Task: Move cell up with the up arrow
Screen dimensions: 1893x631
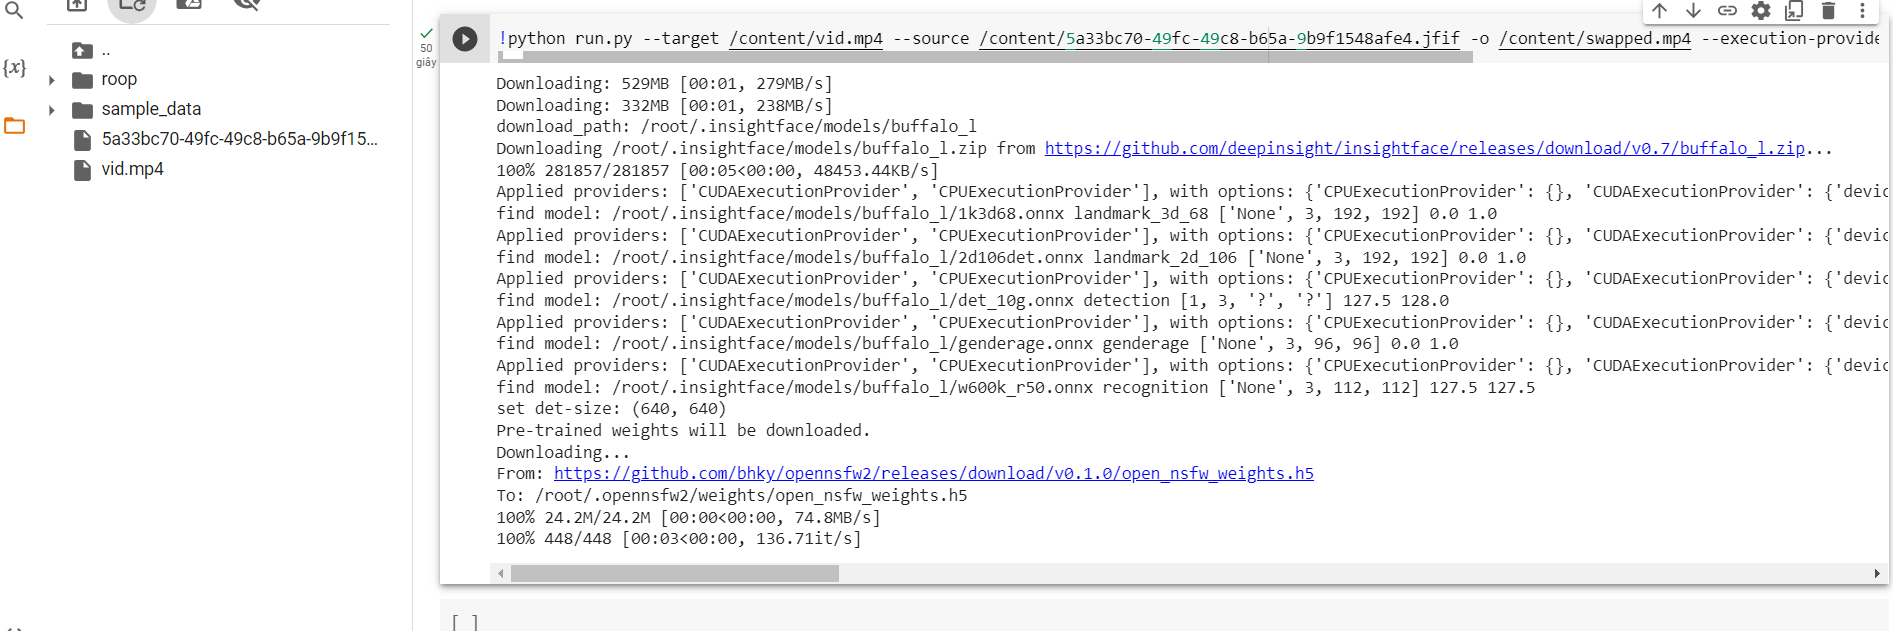Action: click(1659, 11)
